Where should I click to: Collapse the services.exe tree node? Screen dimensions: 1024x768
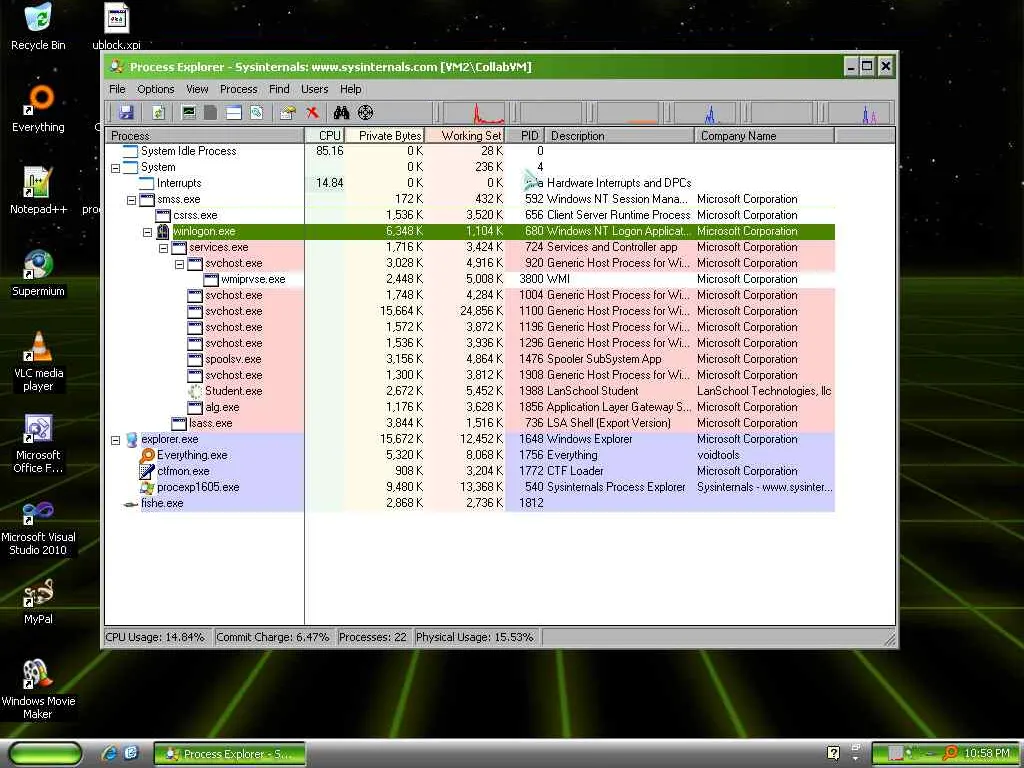click(163, 248)
